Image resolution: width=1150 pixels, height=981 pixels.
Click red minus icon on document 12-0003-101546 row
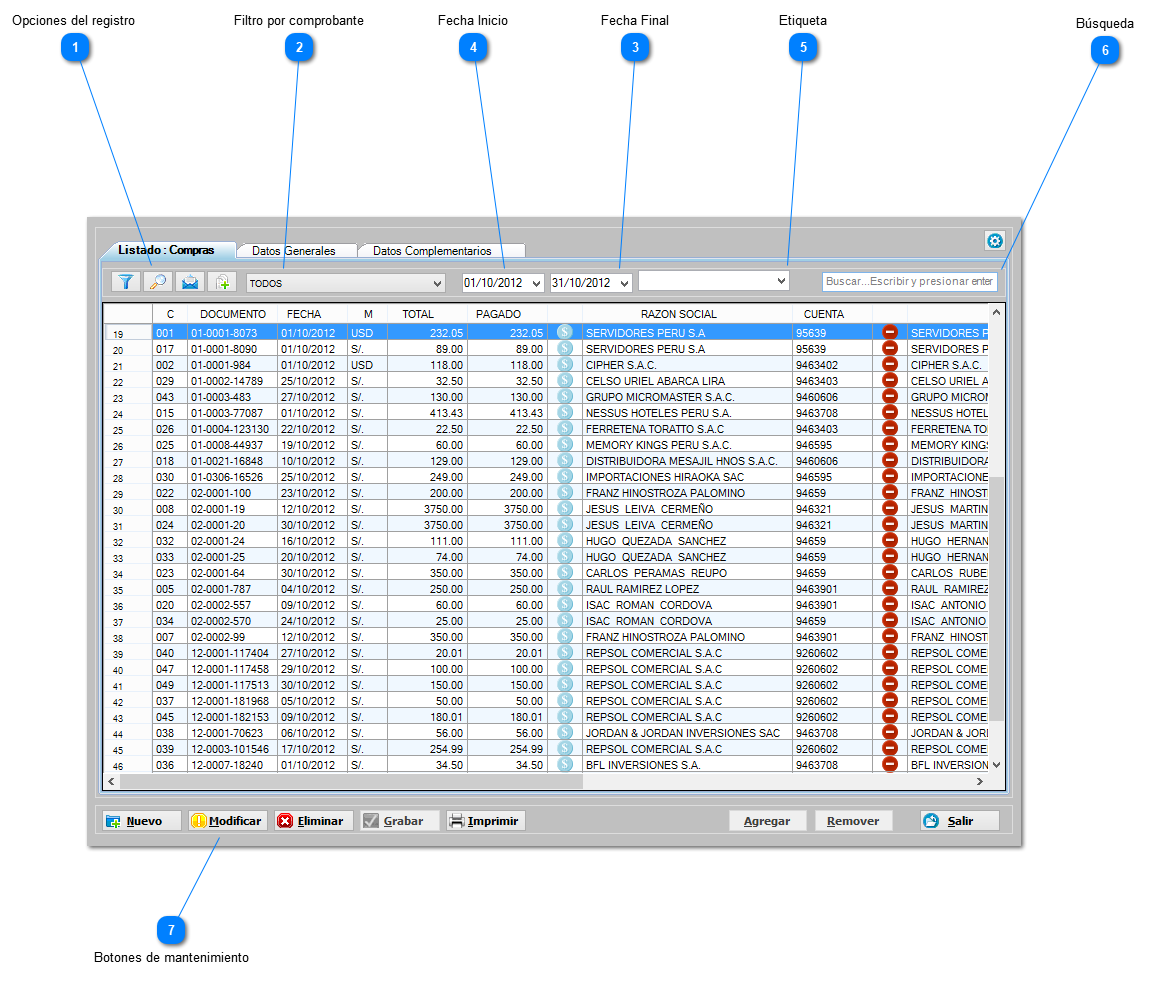point(890,749)
